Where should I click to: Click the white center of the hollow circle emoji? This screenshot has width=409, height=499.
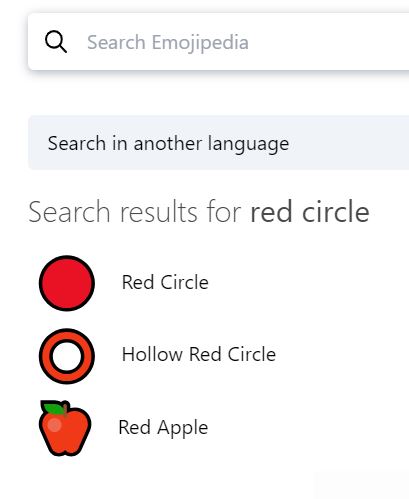point(67,356)
